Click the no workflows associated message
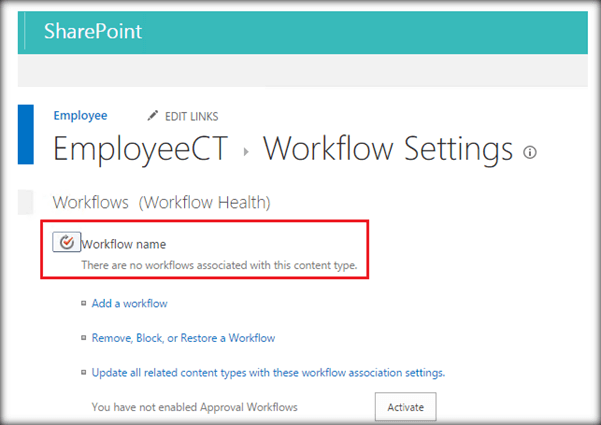The height and width of the screenshot is (425, 601). tap(218, 265)
